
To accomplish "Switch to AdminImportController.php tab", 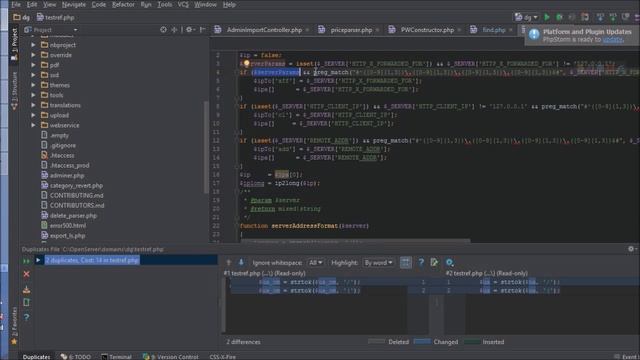I will pos(264,30).
